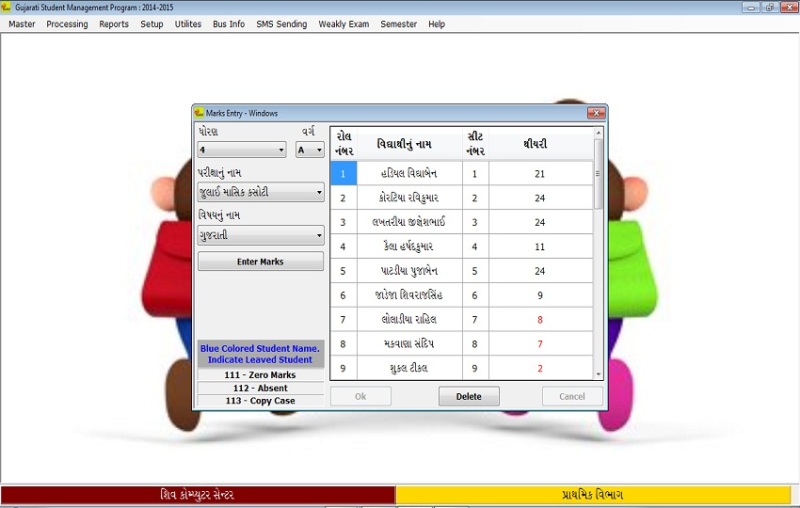Open the Setup menu
The image size is (800, 508).
point(152,24)
